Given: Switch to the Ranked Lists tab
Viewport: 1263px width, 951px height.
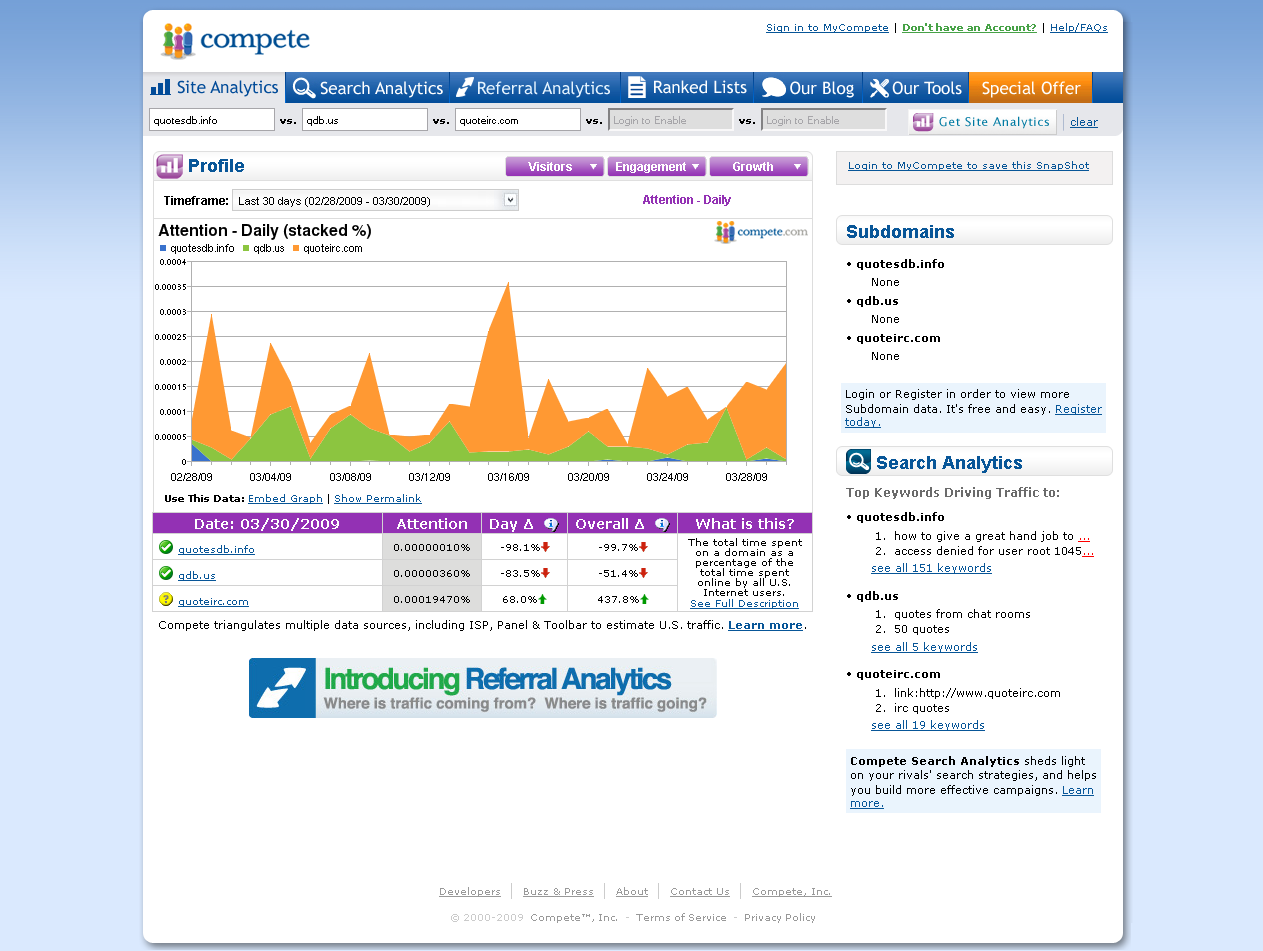Looking at the screenshot, I should (x=687, y=88).
